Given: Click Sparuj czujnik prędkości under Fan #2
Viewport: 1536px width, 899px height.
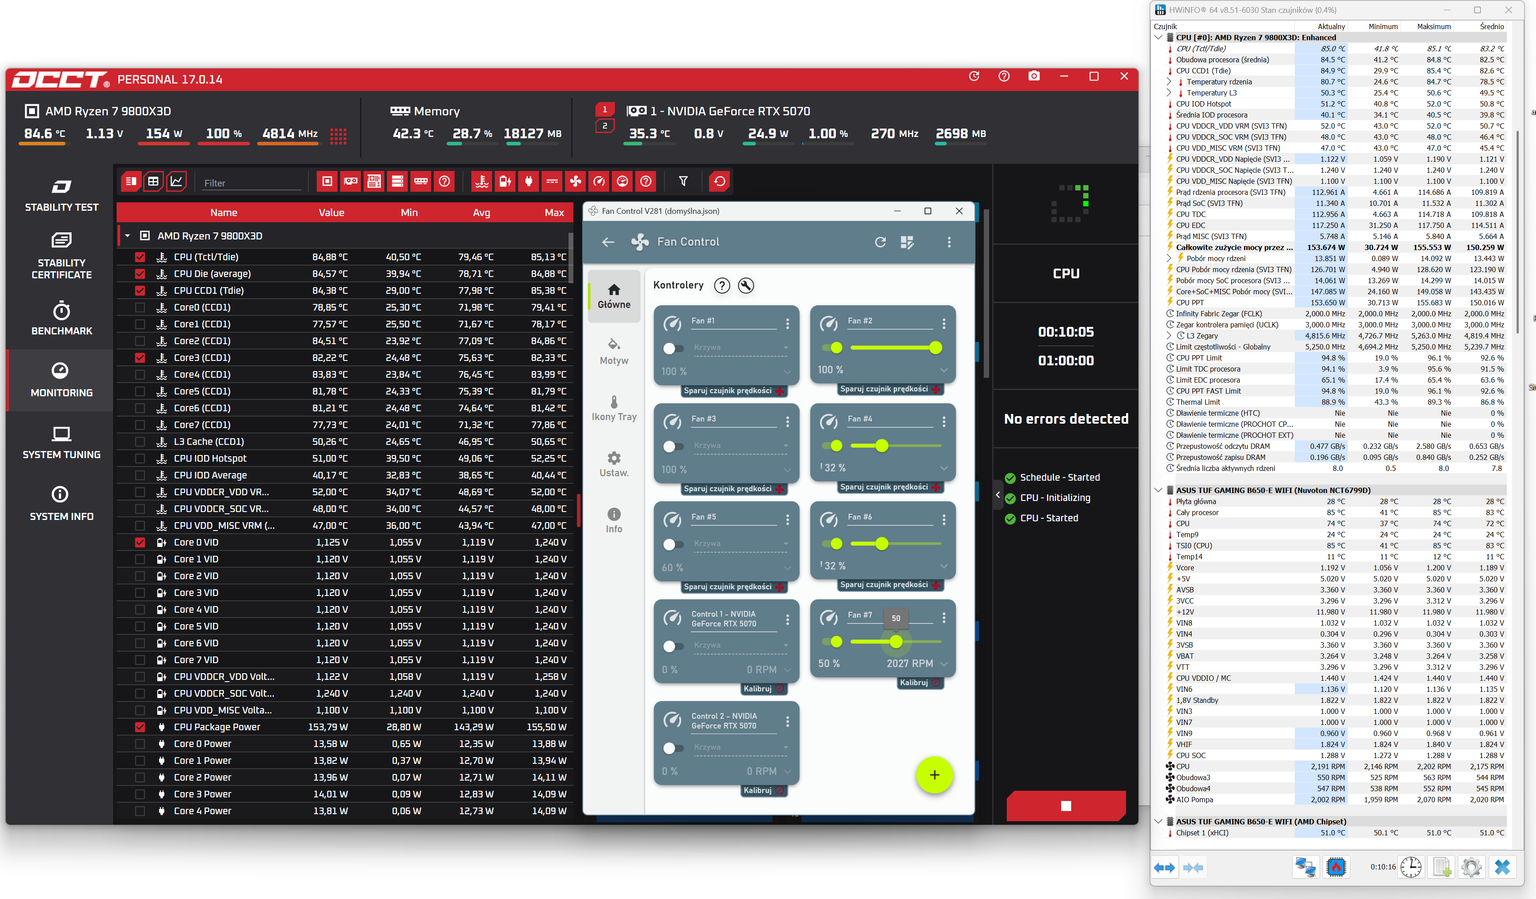Looking at the screenshot, I should 890,389.
